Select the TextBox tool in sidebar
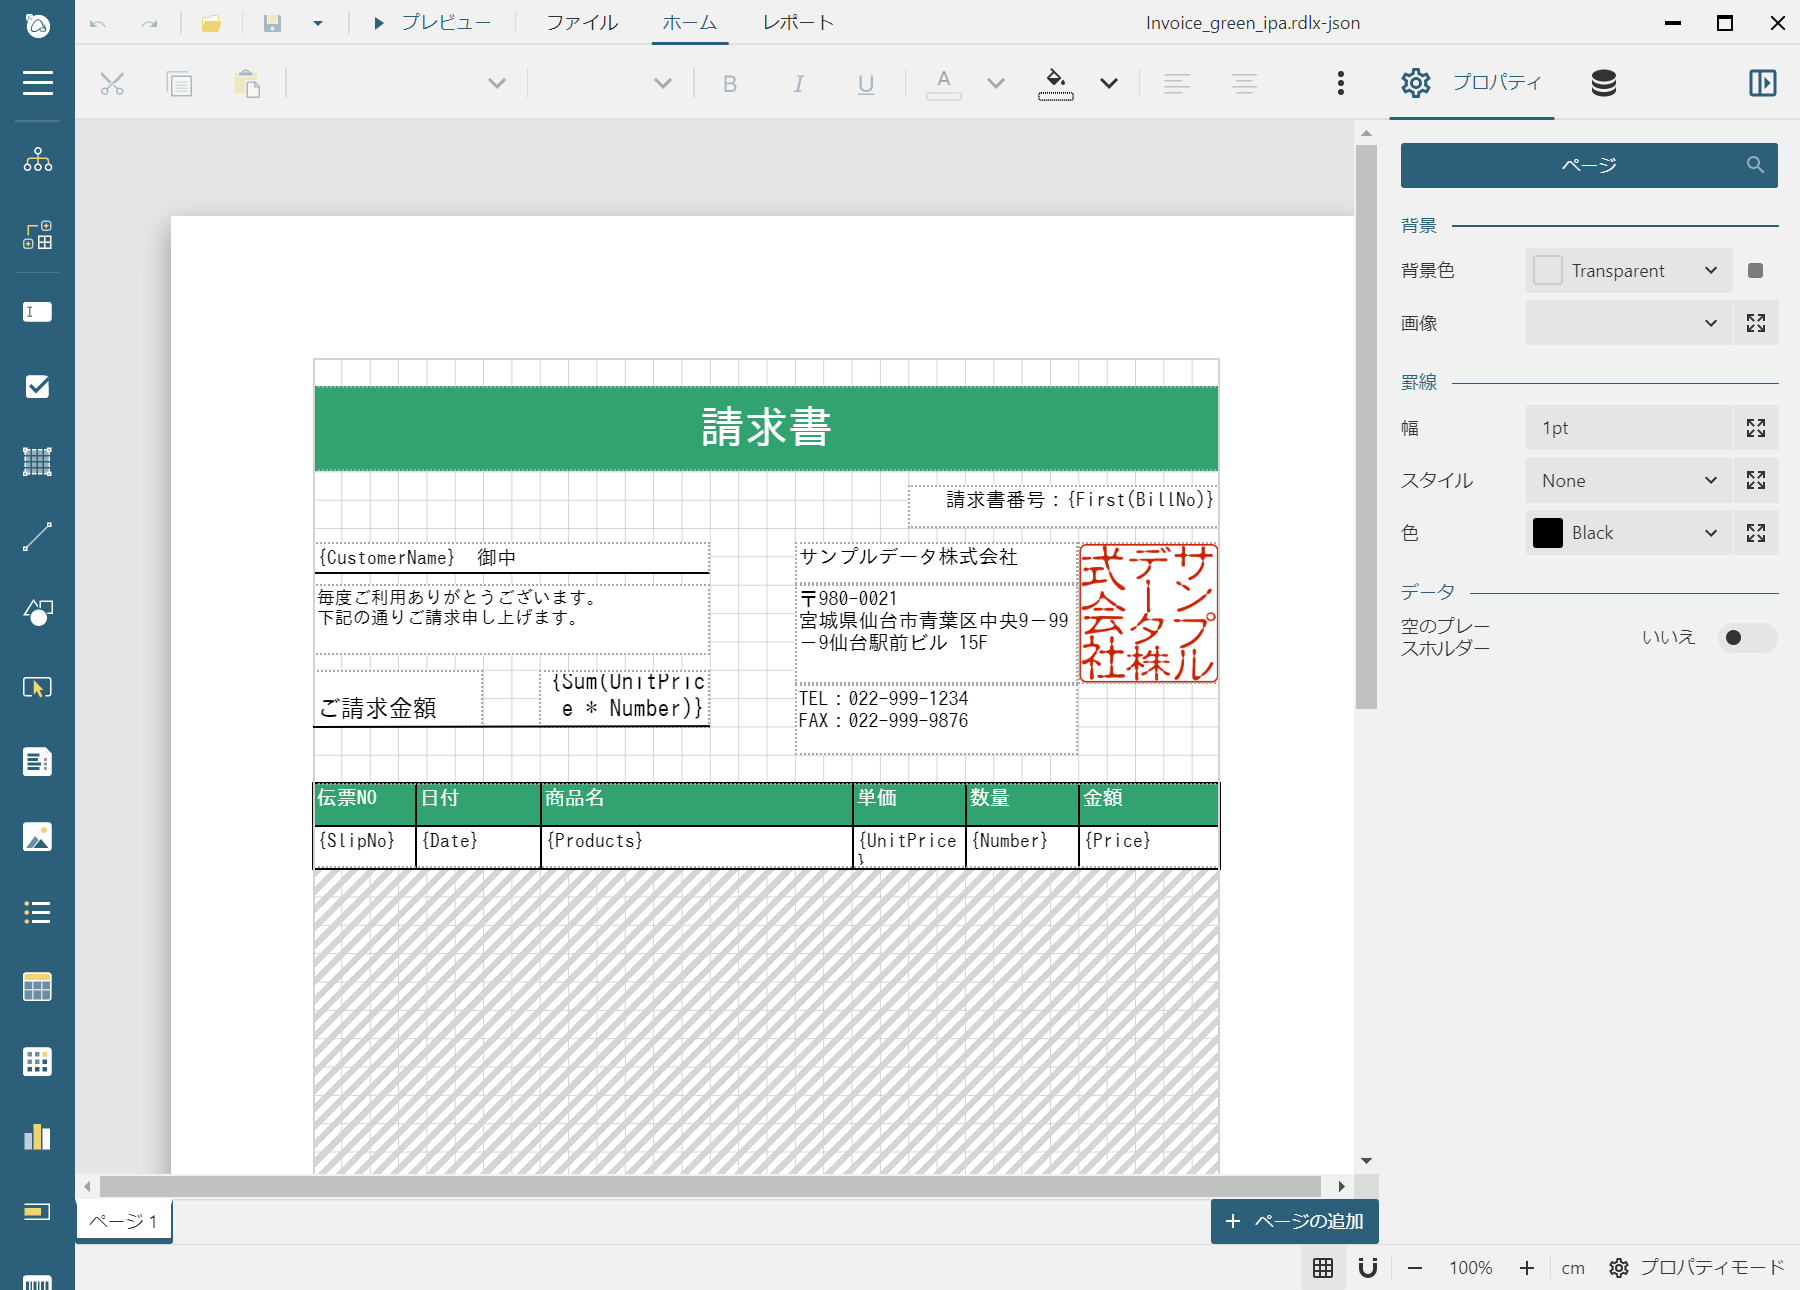Viewport: 1800px width, 1290px height. click(37, 312)
